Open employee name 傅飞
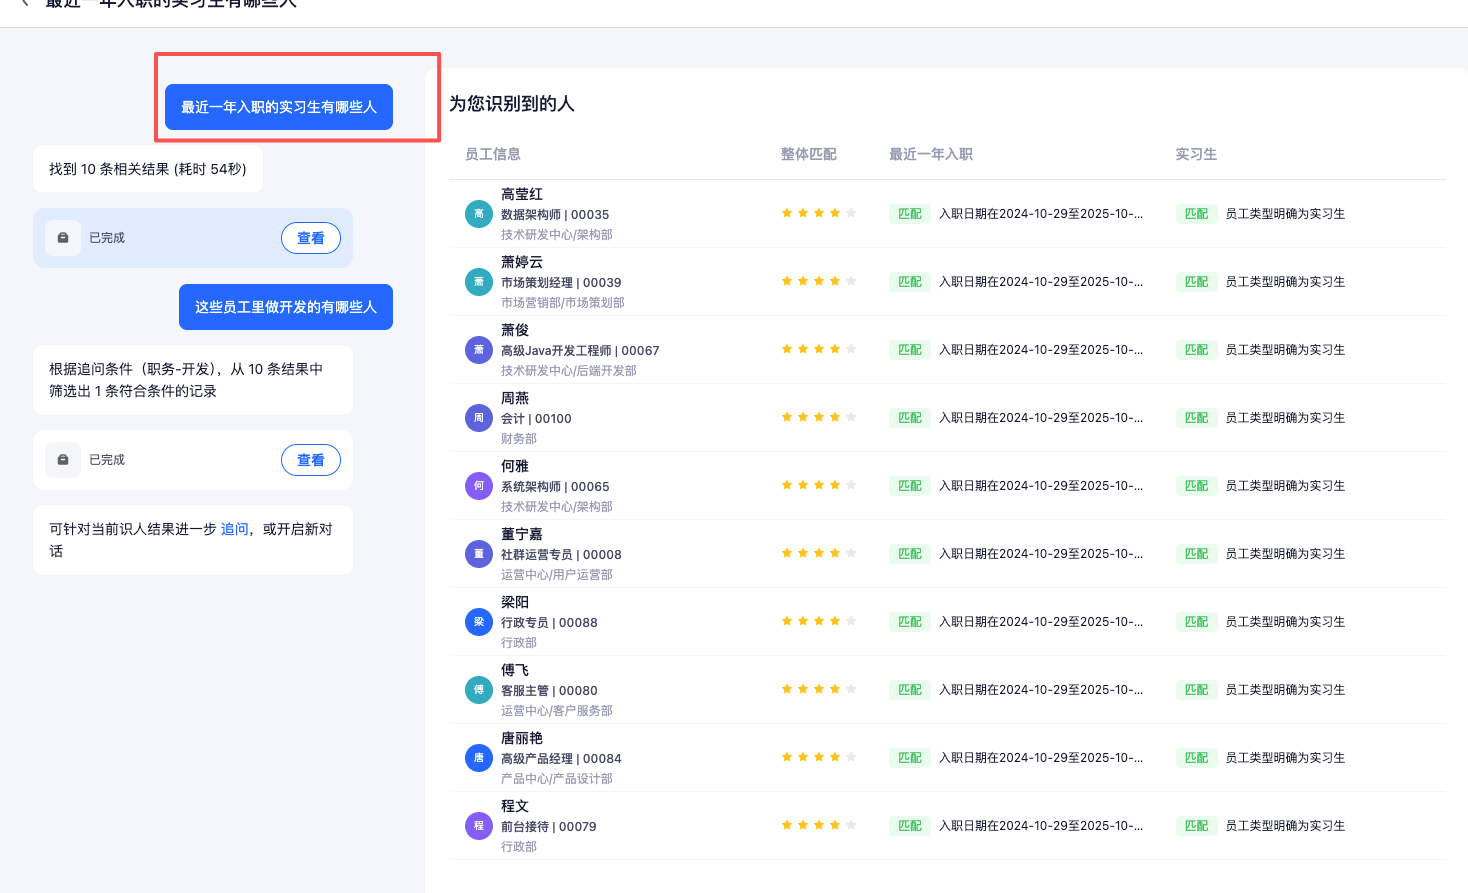1468x893 pixels. pos(515,670)
